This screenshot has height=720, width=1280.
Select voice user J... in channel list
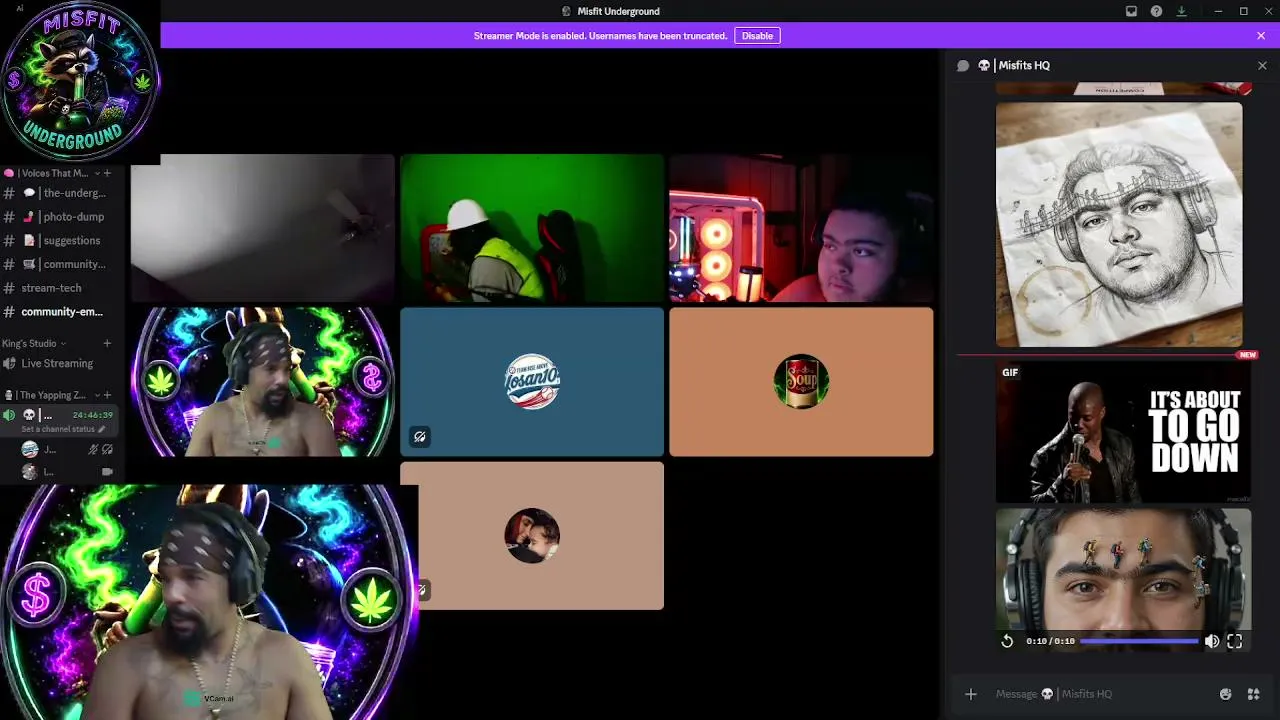(66, 450)
